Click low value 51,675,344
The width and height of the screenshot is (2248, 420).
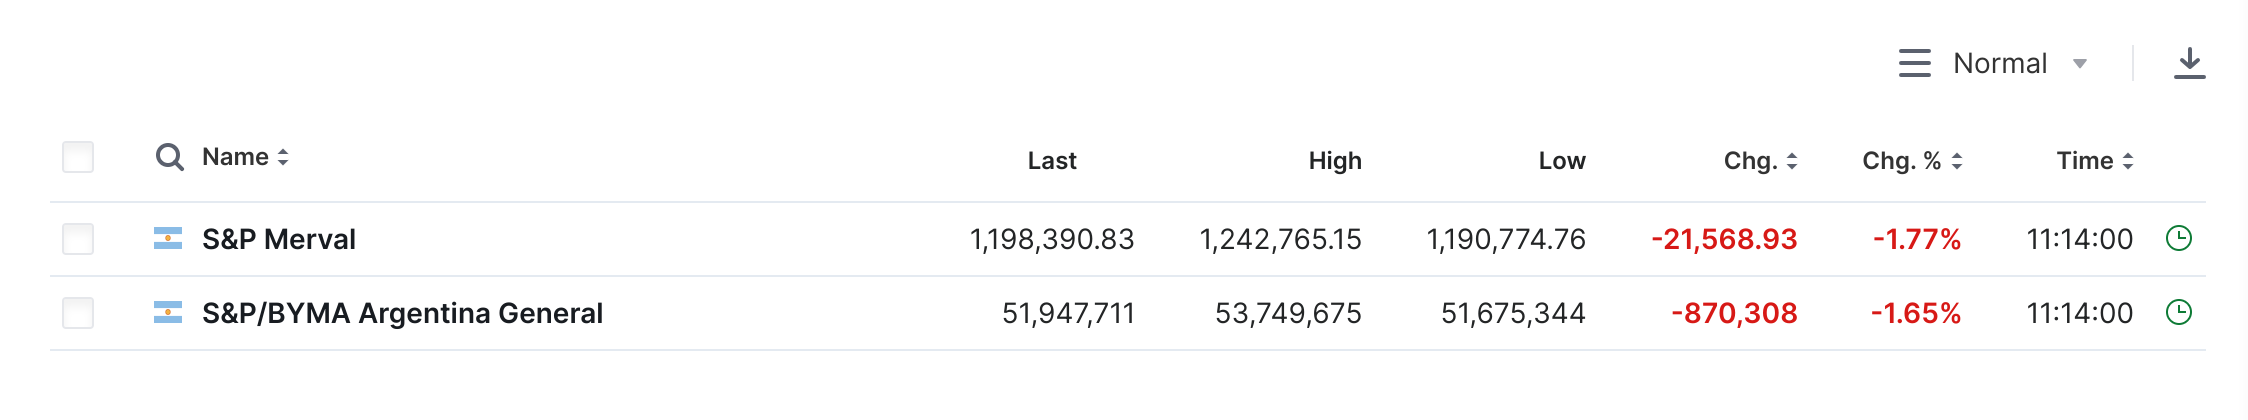pyautogui.click(x=1513, y=313)
